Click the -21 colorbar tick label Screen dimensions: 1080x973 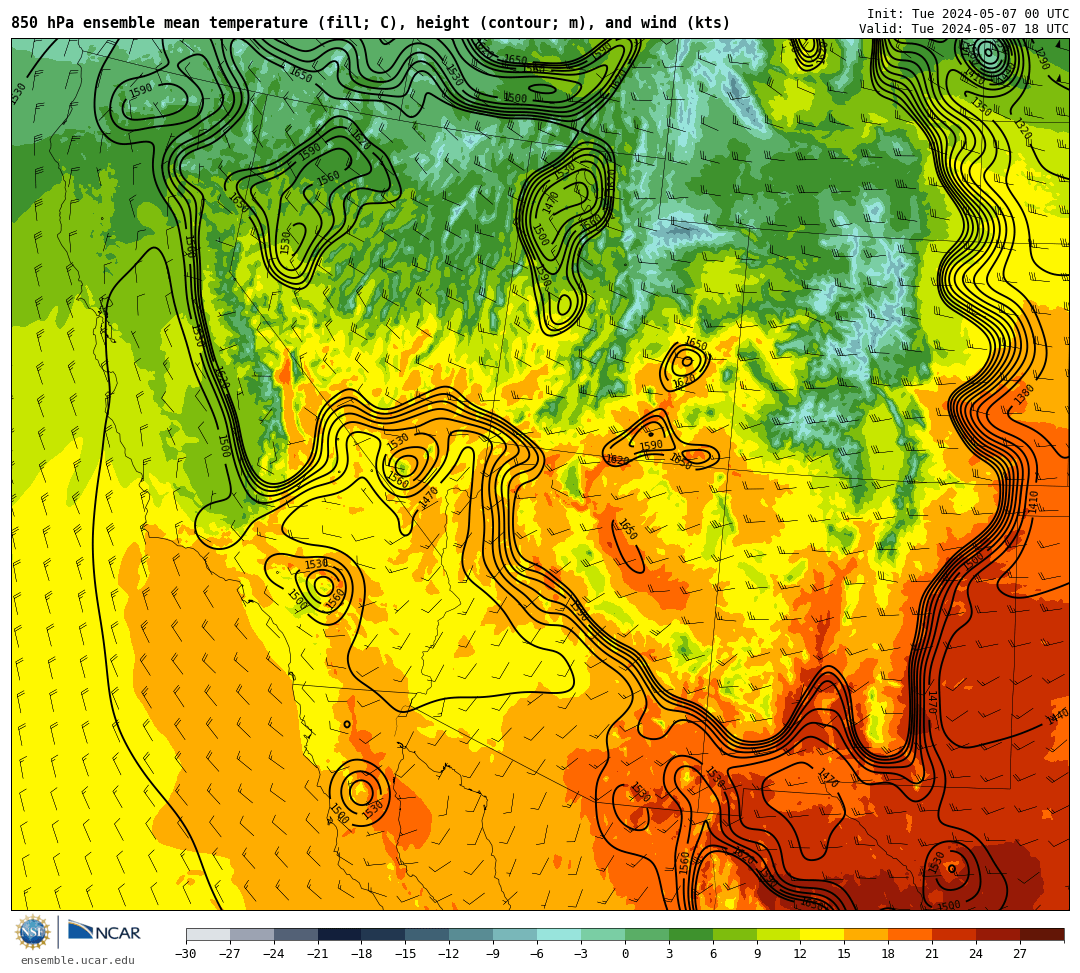[318, 954]
